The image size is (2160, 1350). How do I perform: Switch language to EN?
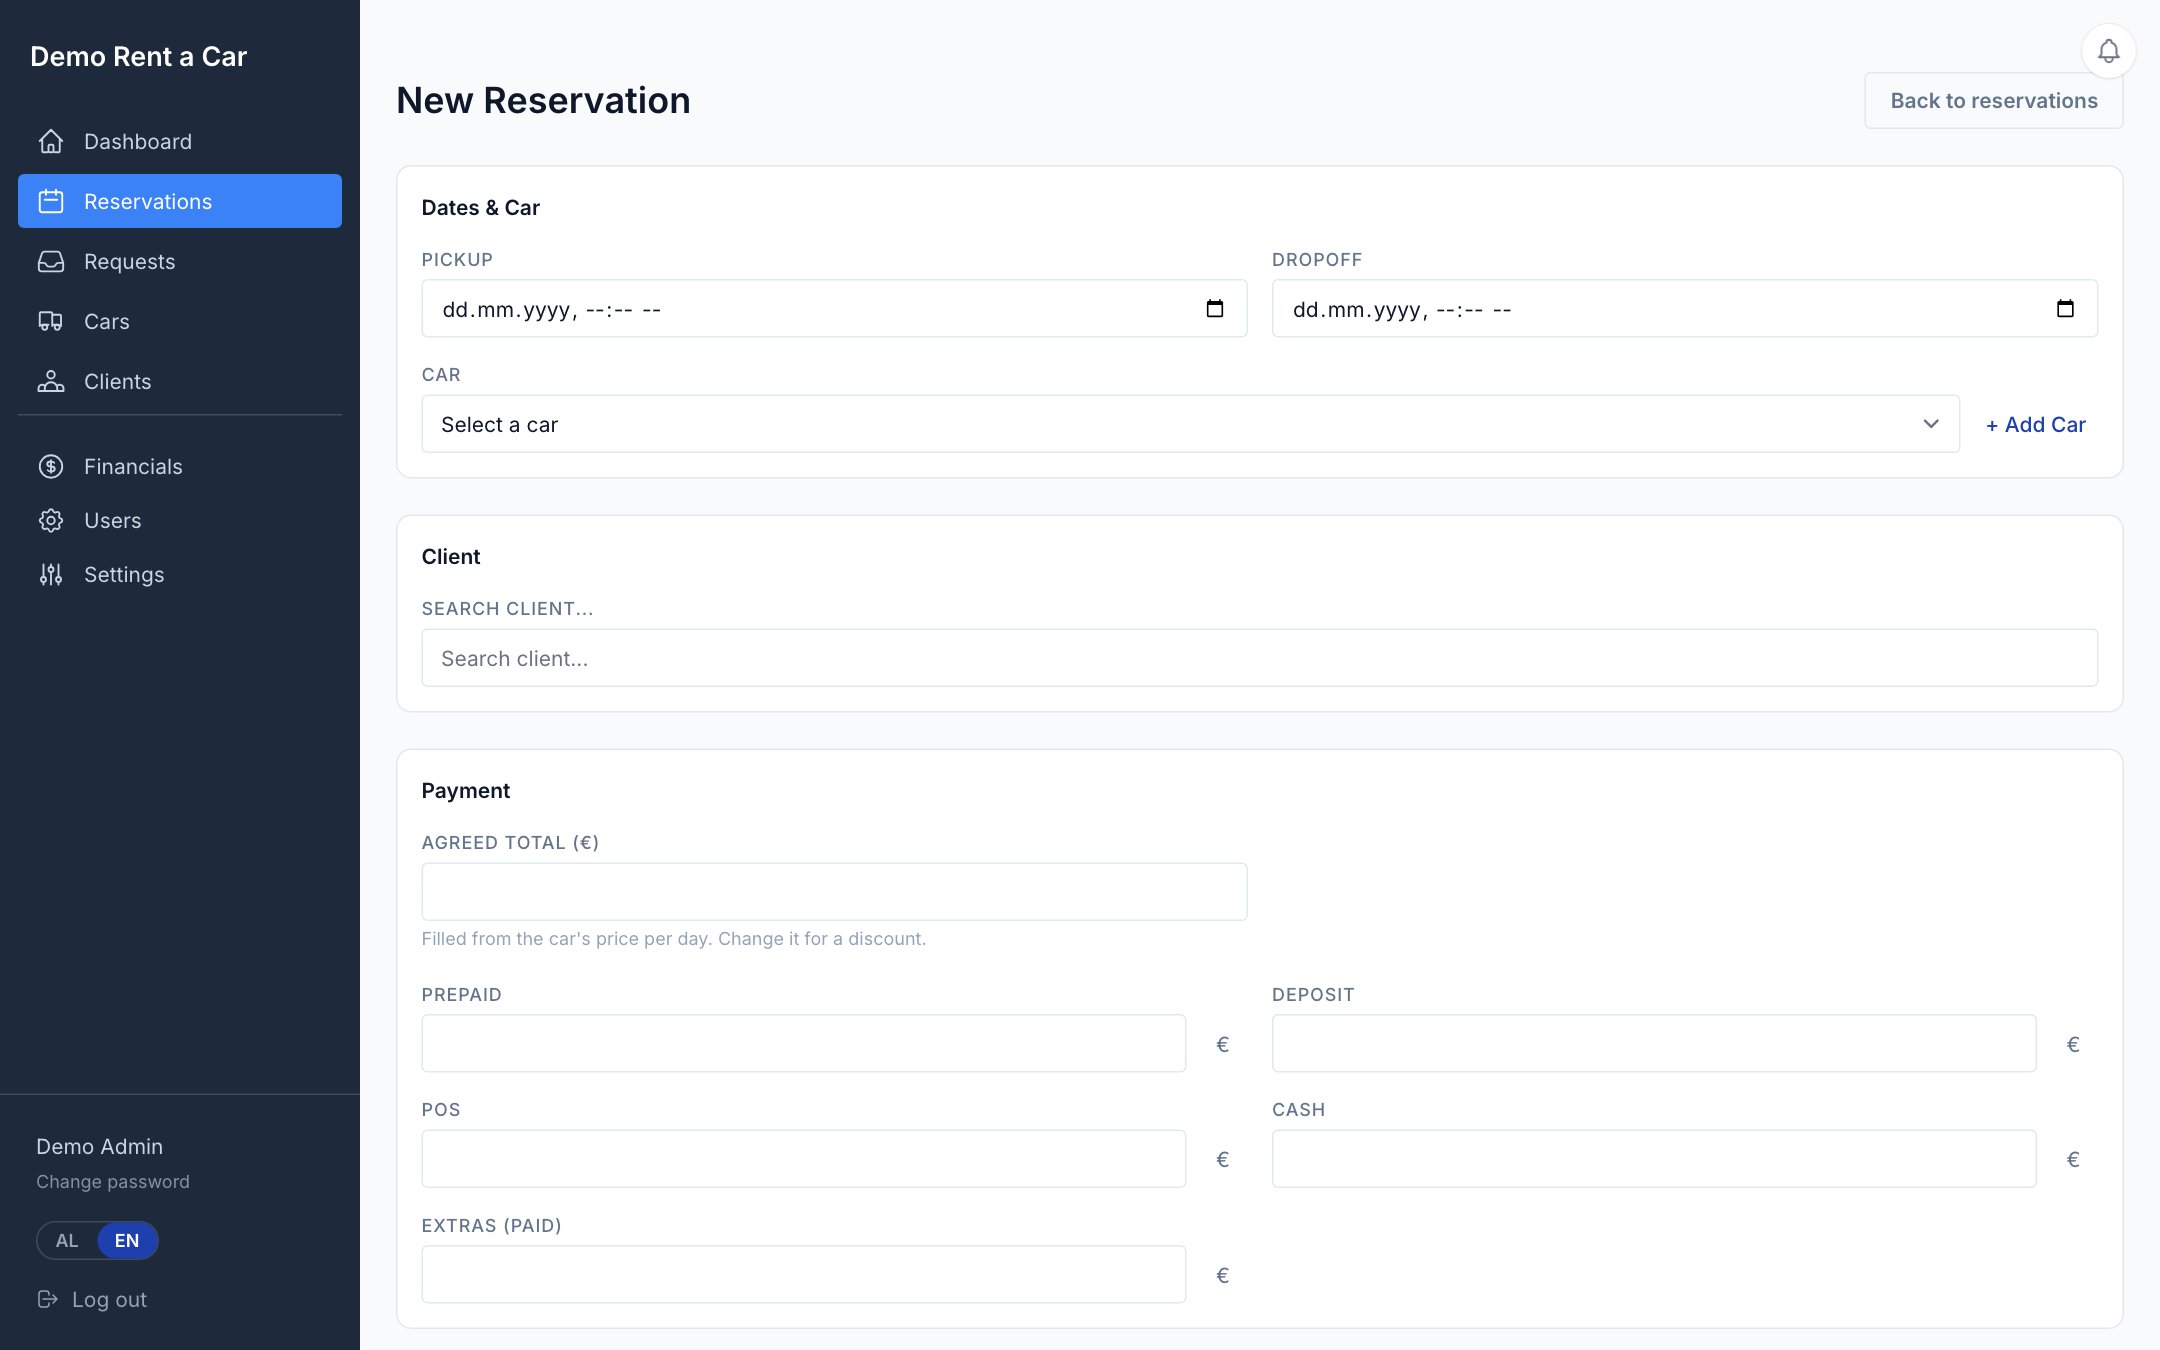pyautogui.click(x=127, y=1240)
